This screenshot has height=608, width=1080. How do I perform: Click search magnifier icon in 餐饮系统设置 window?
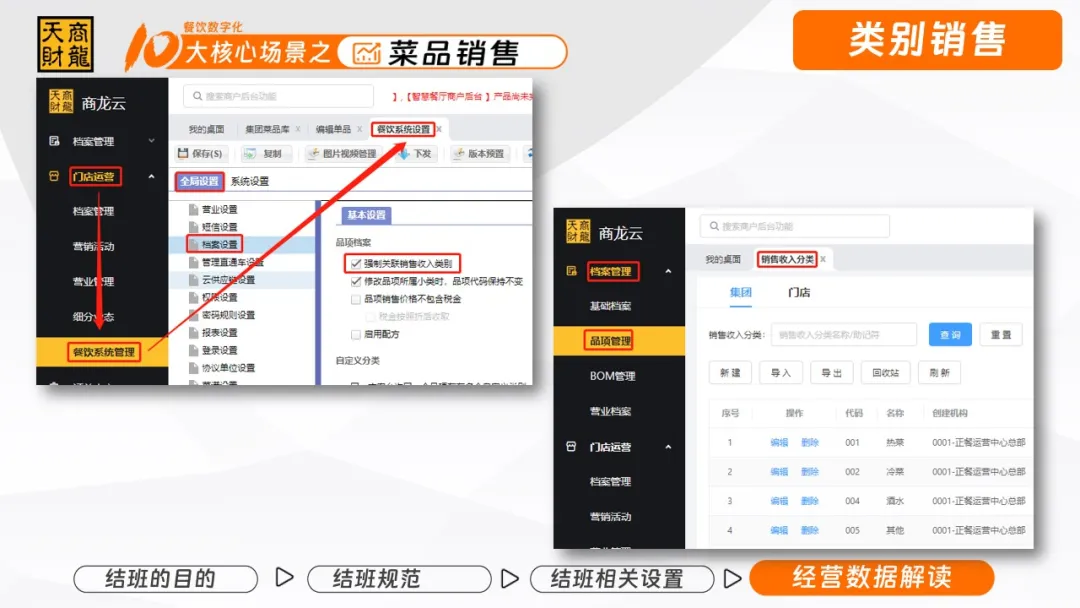[x=198, y=96]
